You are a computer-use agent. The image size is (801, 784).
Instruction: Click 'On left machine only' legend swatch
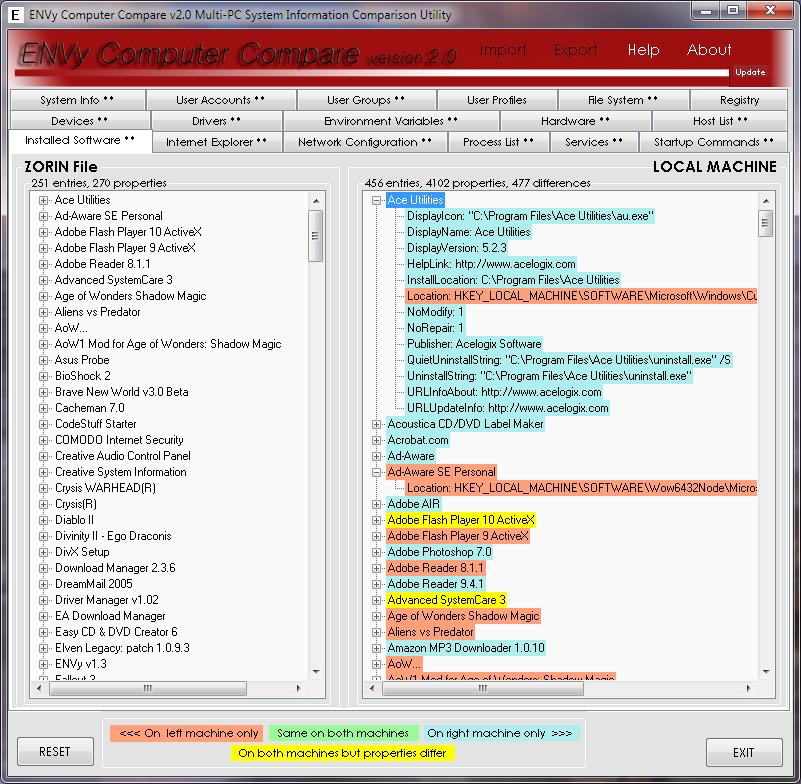[186, 733]
